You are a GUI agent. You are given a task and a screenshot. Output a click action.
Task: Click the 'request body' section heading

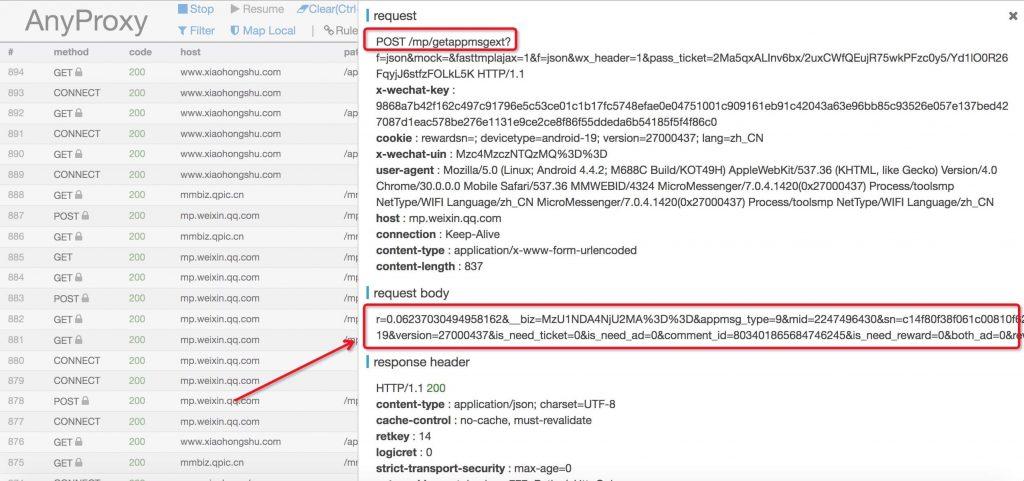[412, 292]
